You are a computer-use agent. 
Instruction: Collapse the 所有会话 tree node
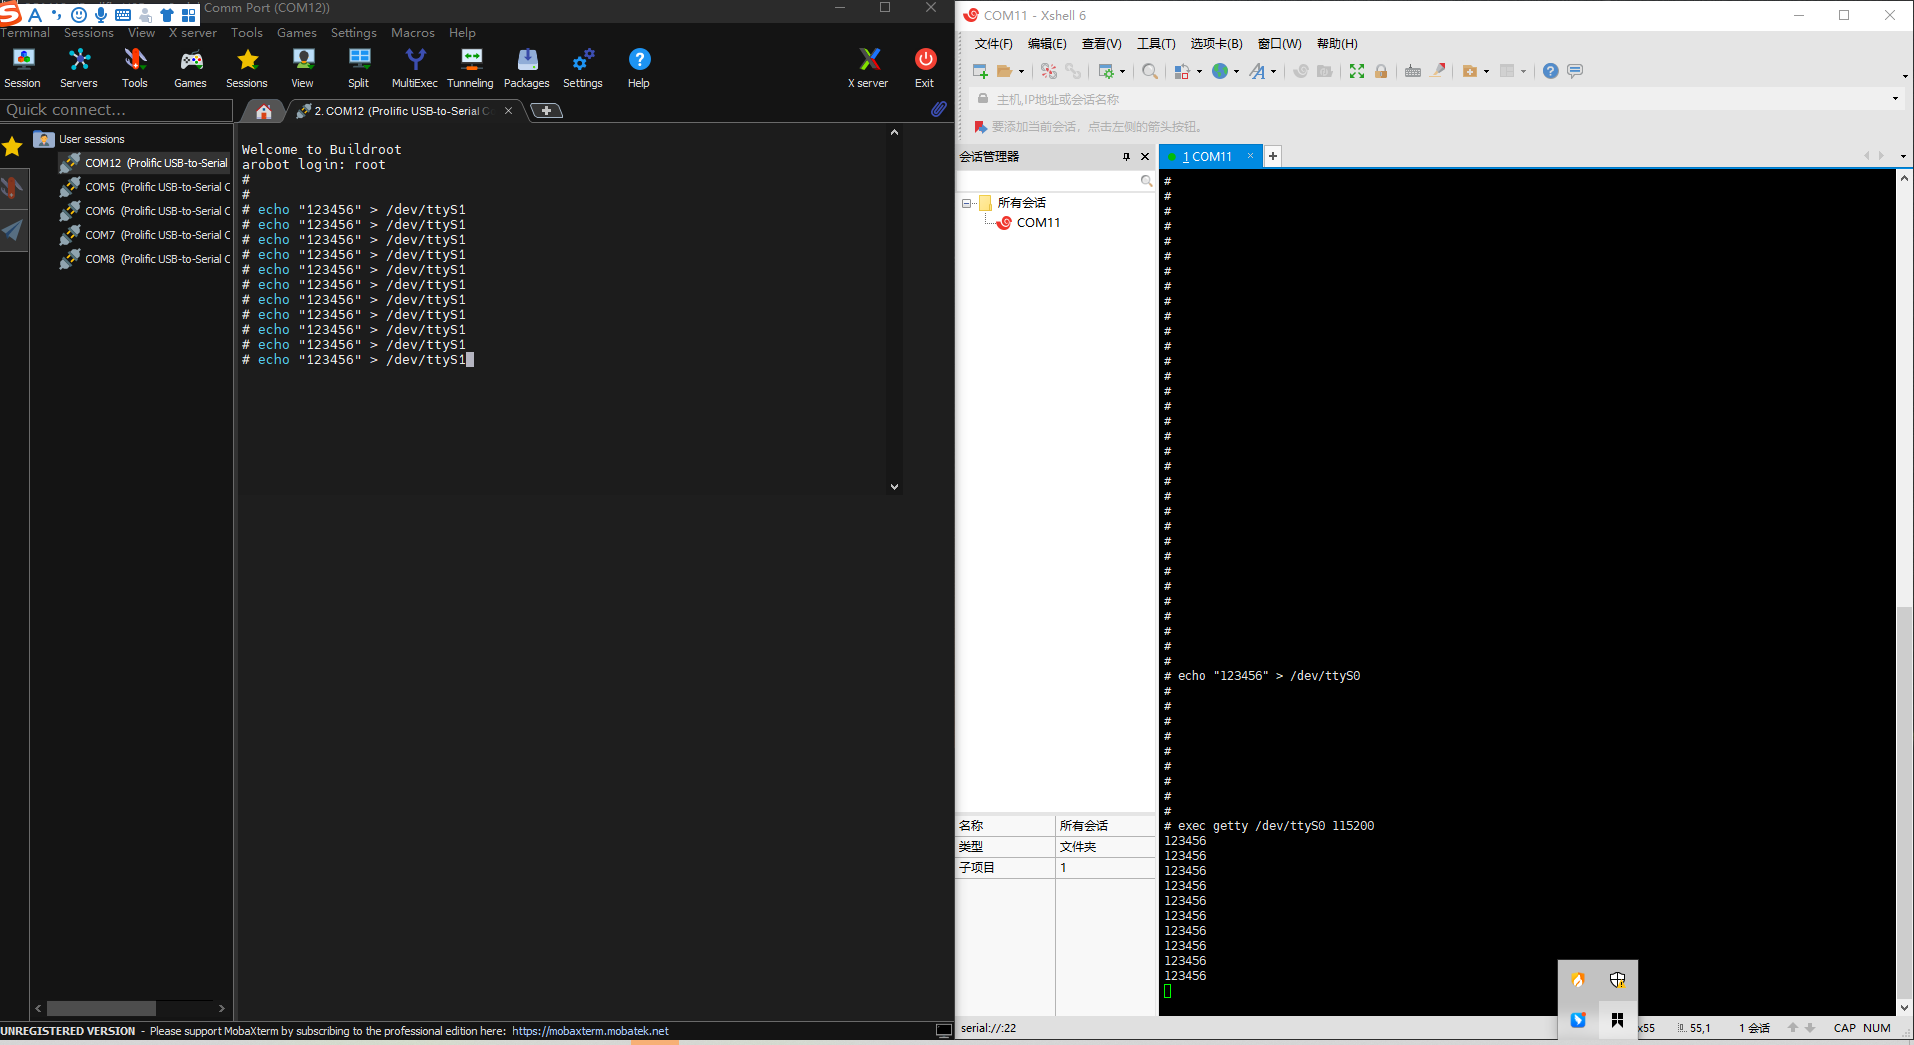[965, 202]
